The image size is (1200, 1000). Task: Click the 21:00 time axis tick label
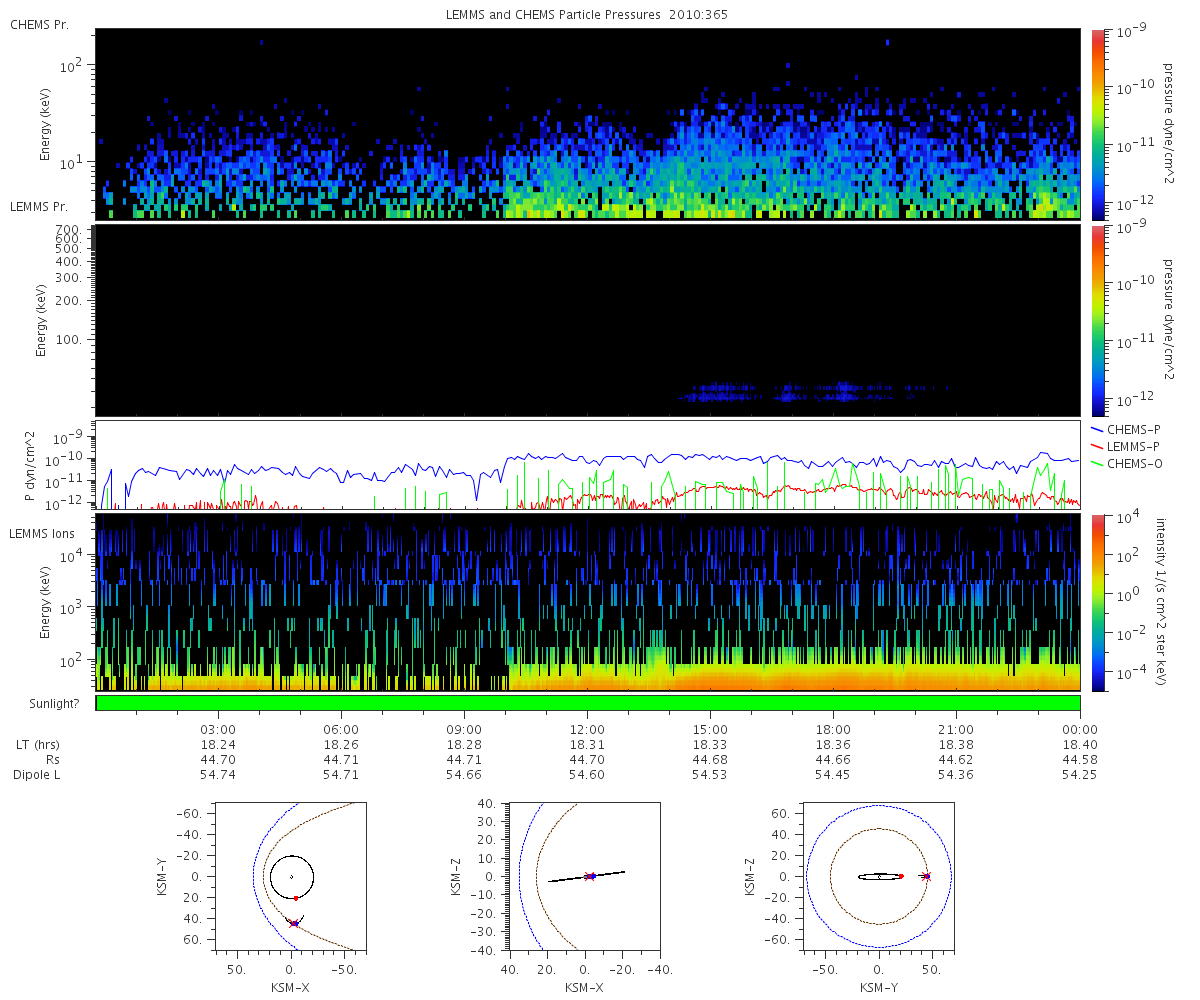956,729
